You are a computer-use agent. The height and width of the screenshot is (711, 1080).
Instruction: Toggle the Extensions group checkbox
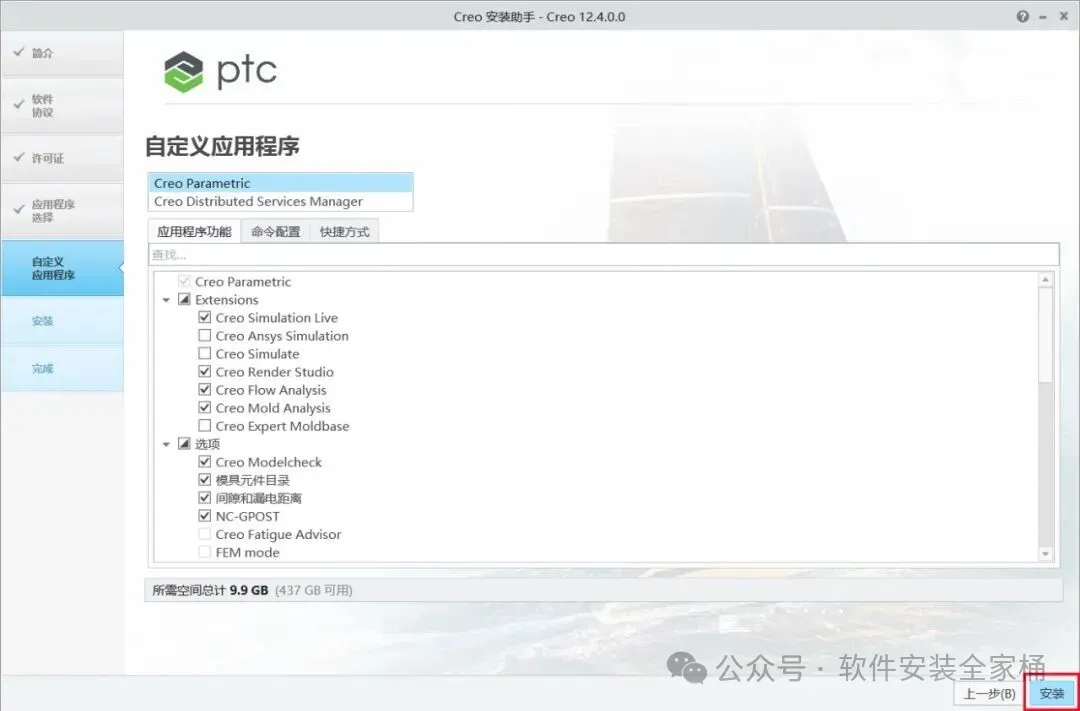[x=184, y=300]
